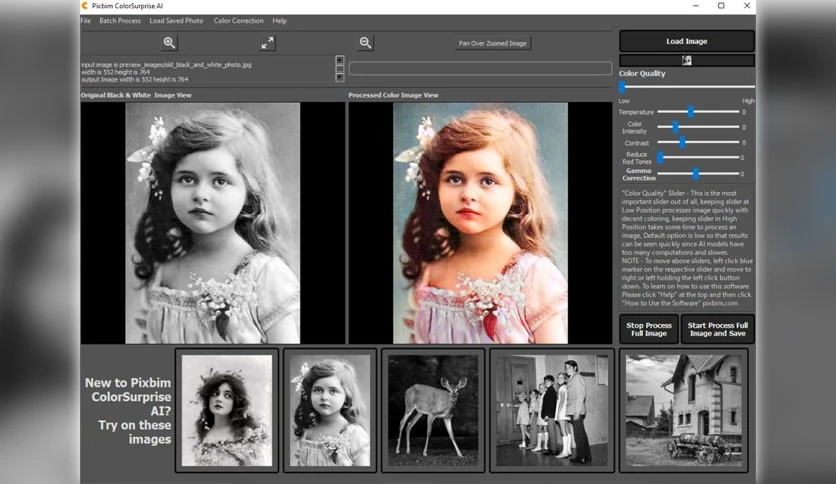Viewport: 836px width, 484px height.
Task: Click the Color Quality slider handle
Action: (x=622, y=87)
